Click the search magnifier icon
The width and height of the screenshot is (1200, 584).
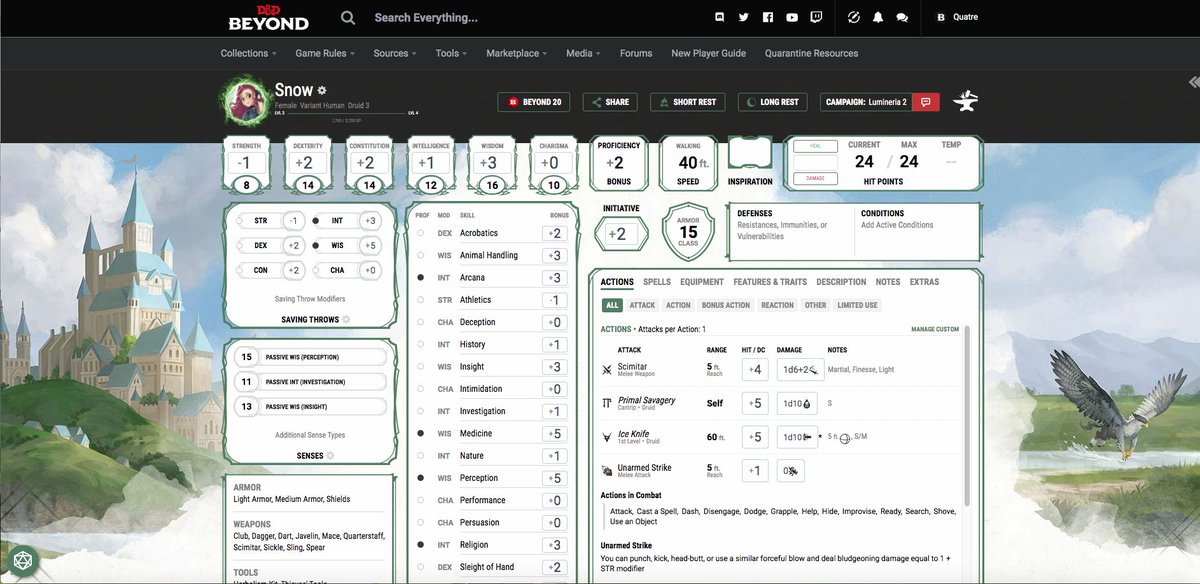348,17
